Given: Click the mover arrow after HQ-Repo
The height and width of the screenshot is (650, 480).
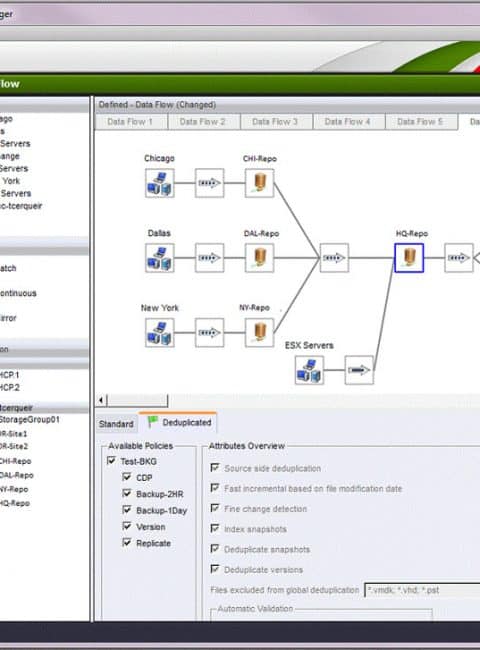Looking at the screenshot, I should coord(458,258).
